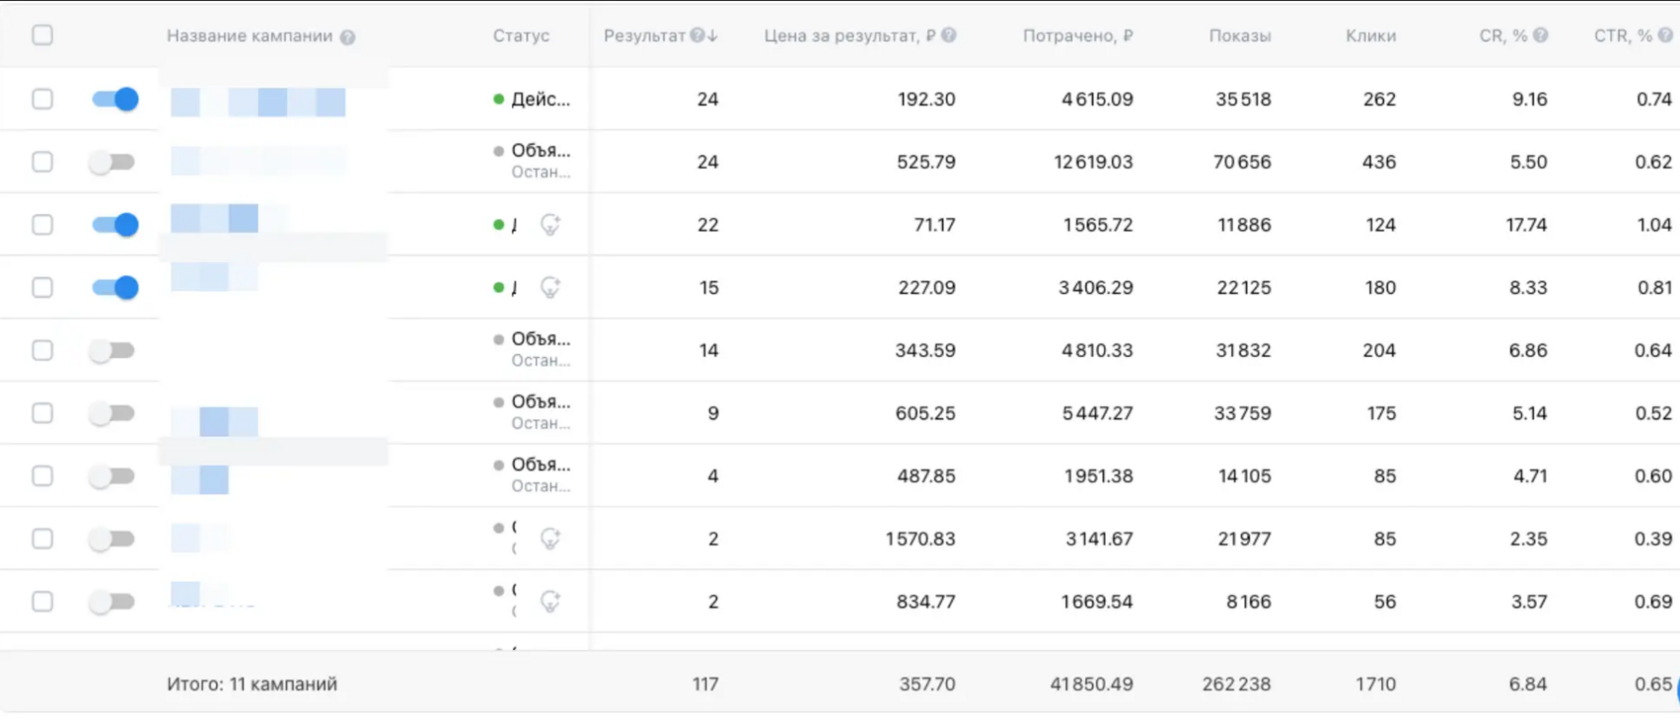Screen dimensions: 1680x721
Task: Open help icon beside CTR, % header
Action: 1665,35
